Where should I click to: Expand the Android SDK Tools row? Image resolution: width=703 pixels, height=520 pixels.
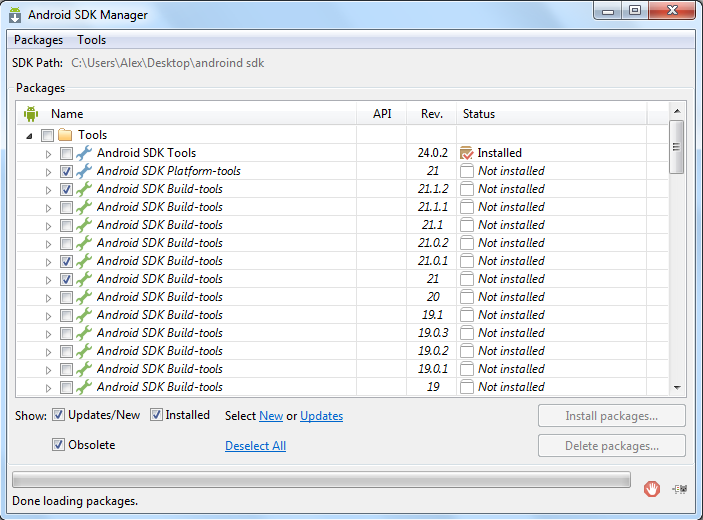coord(48,154)
